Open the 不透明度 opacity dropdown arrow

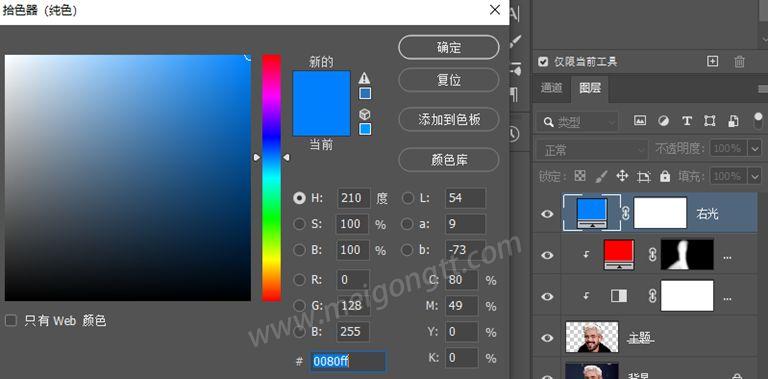[x=755, y=148]
